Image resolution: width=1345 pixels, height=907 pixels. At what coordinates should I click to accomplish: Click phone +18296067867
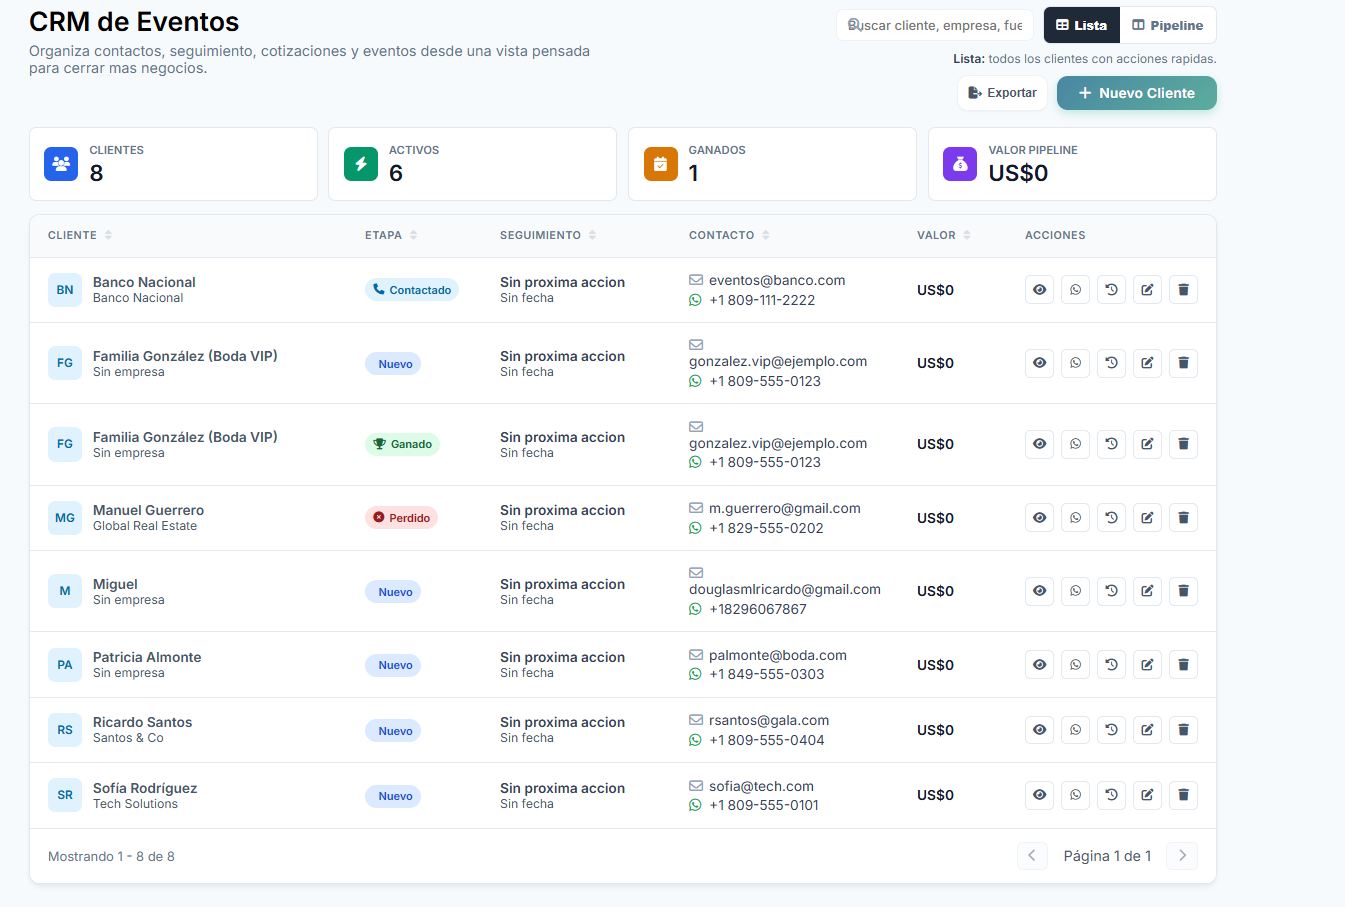[x=758, y=609]
